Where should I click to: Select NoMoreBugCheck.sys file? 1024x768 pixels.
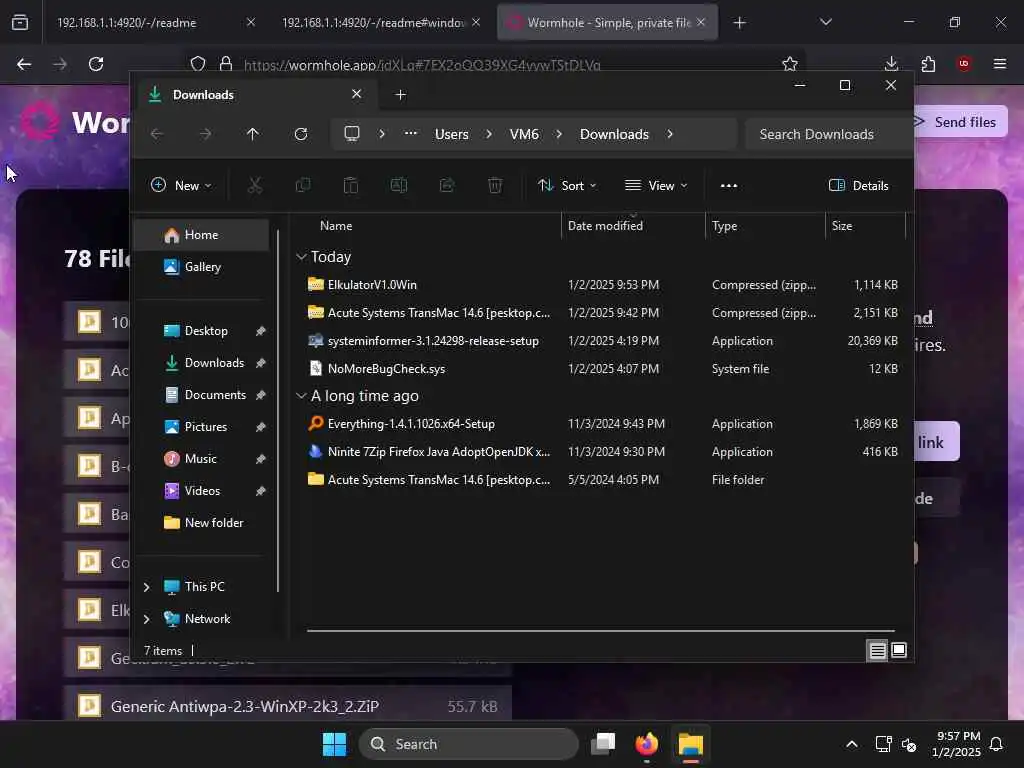pyautogui.click(x=601, y=369)
